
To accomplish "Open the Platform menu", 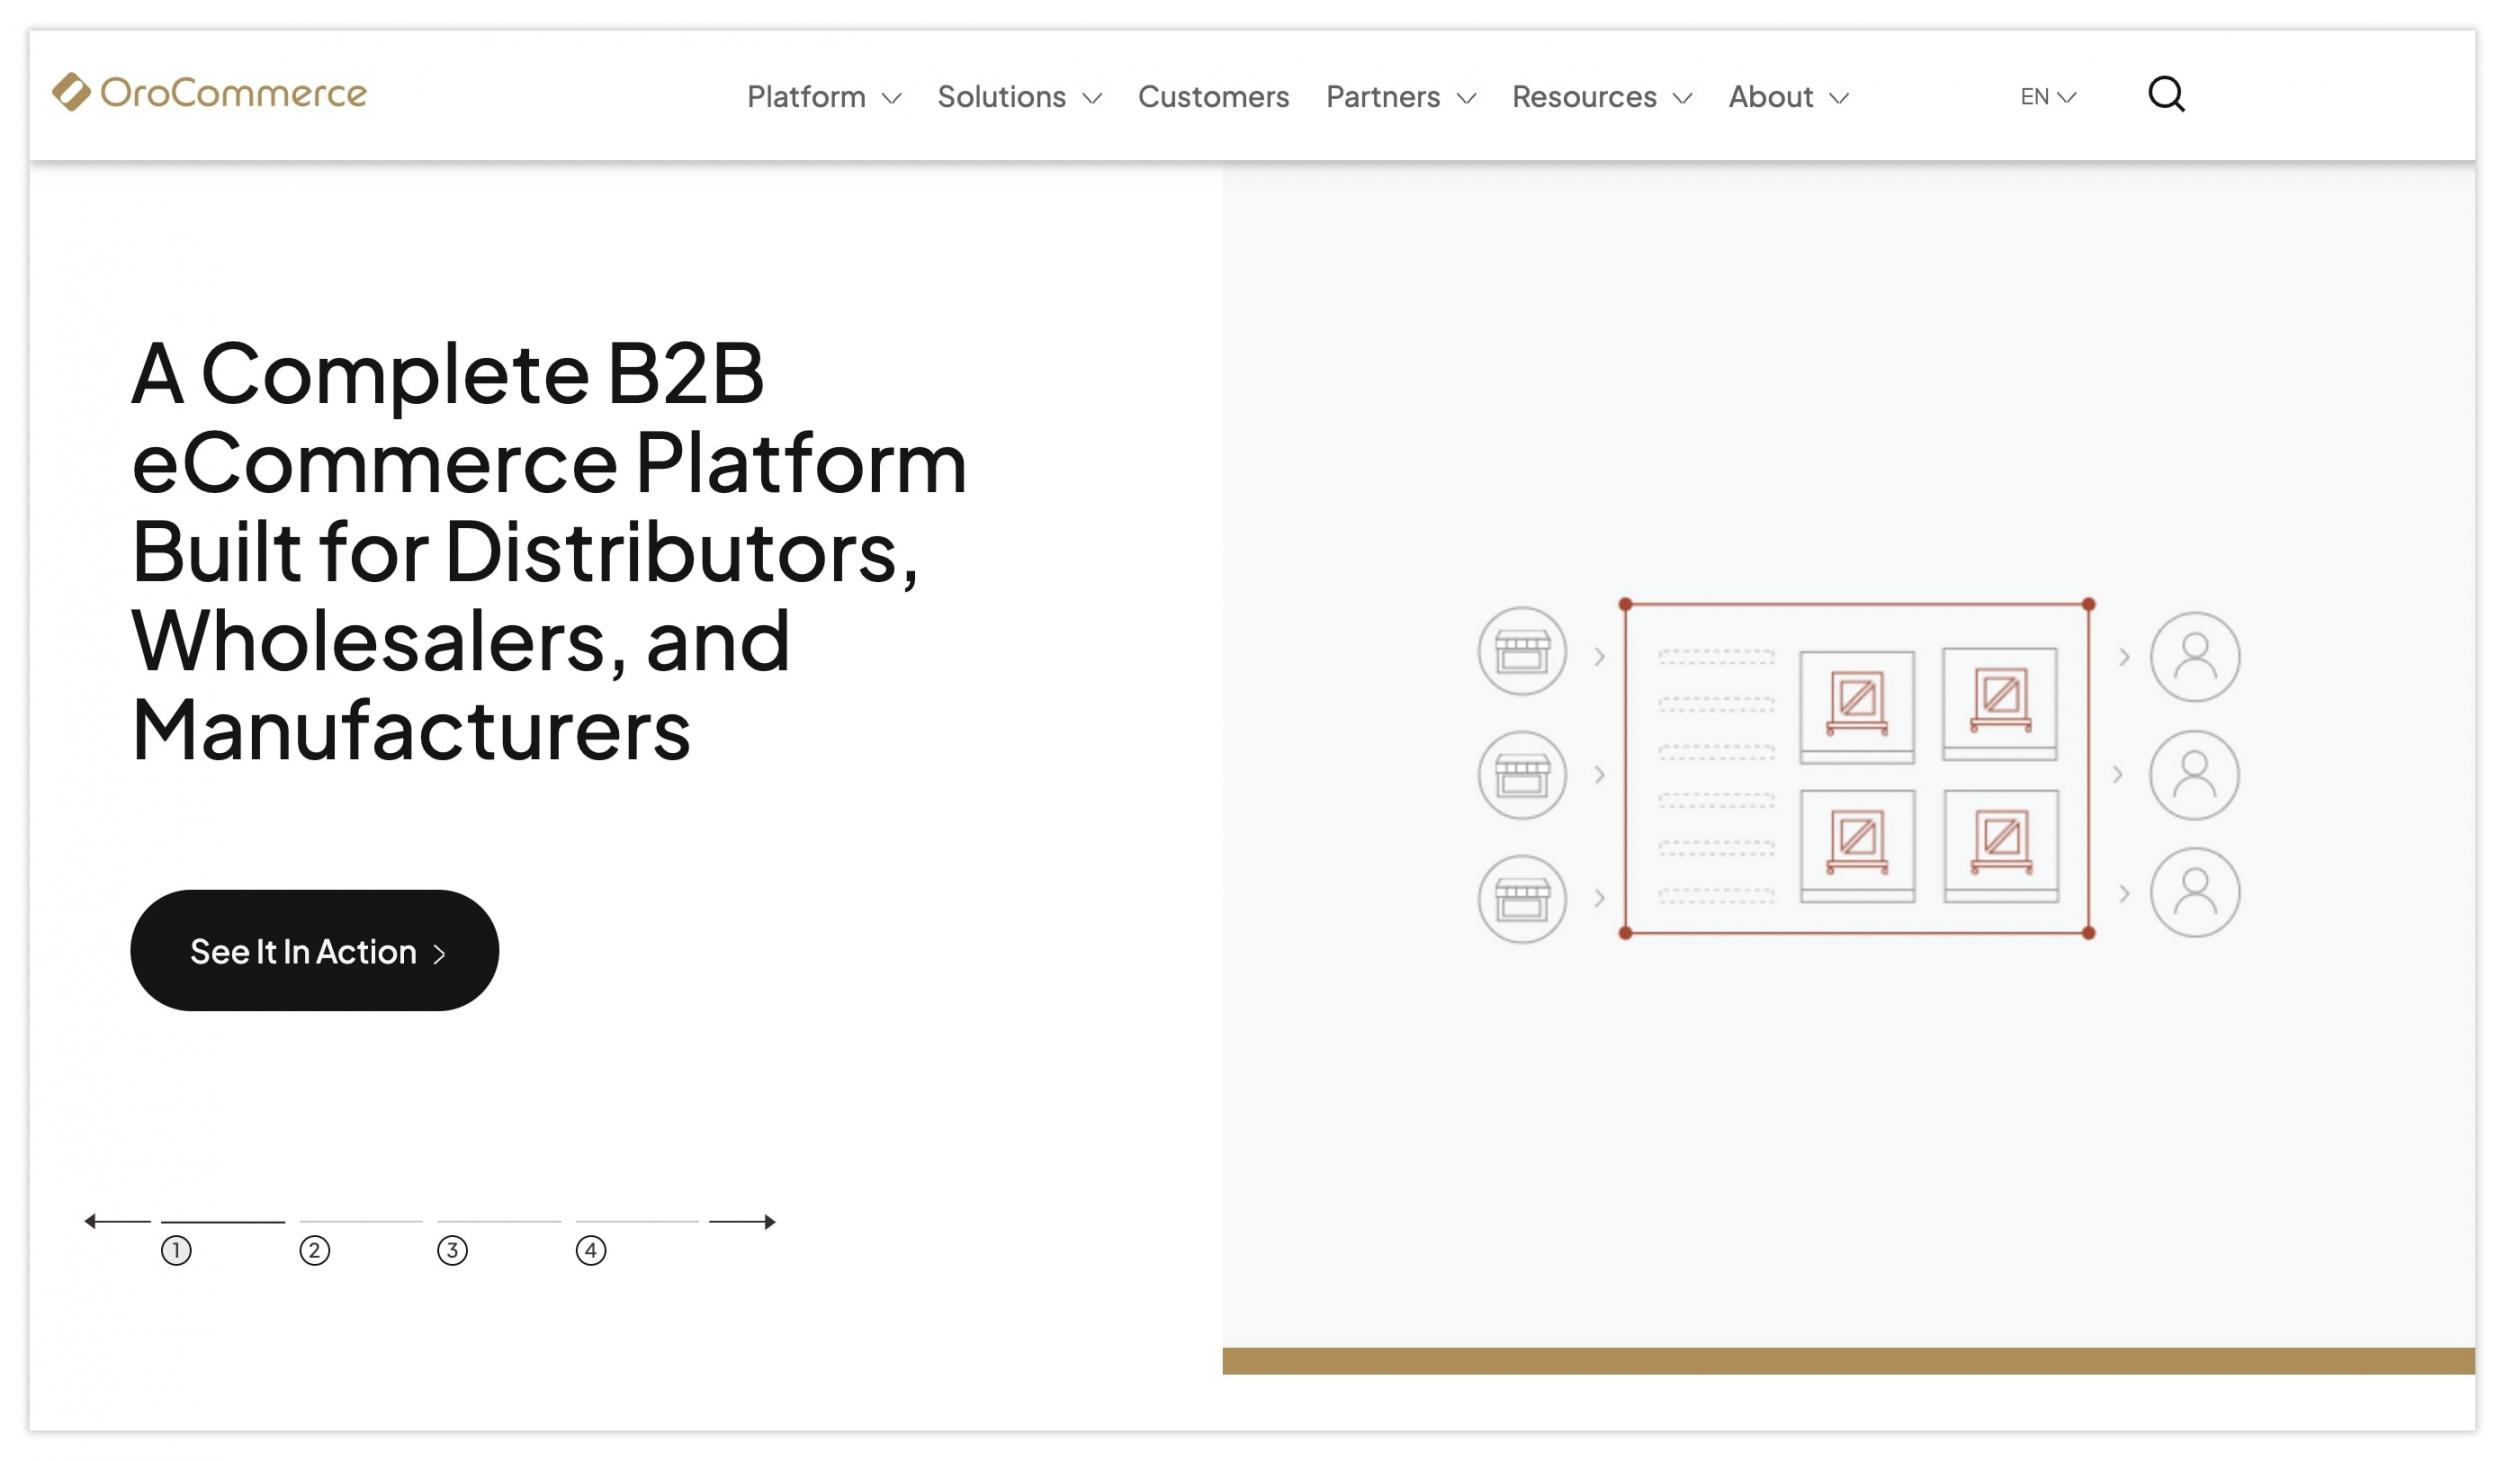I will (x=824, y=97).
